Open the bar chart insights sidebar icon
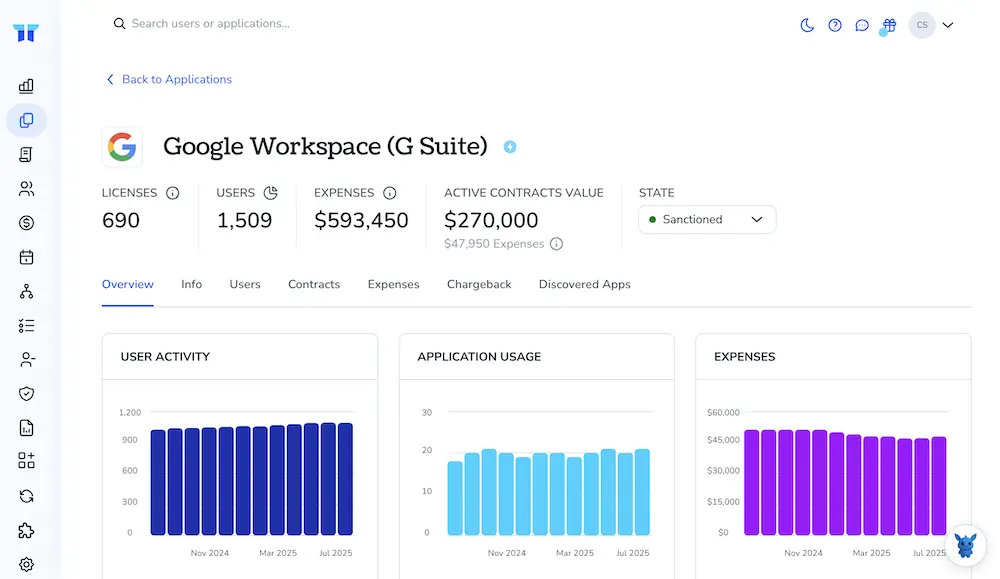 click(x=26, y=86)
